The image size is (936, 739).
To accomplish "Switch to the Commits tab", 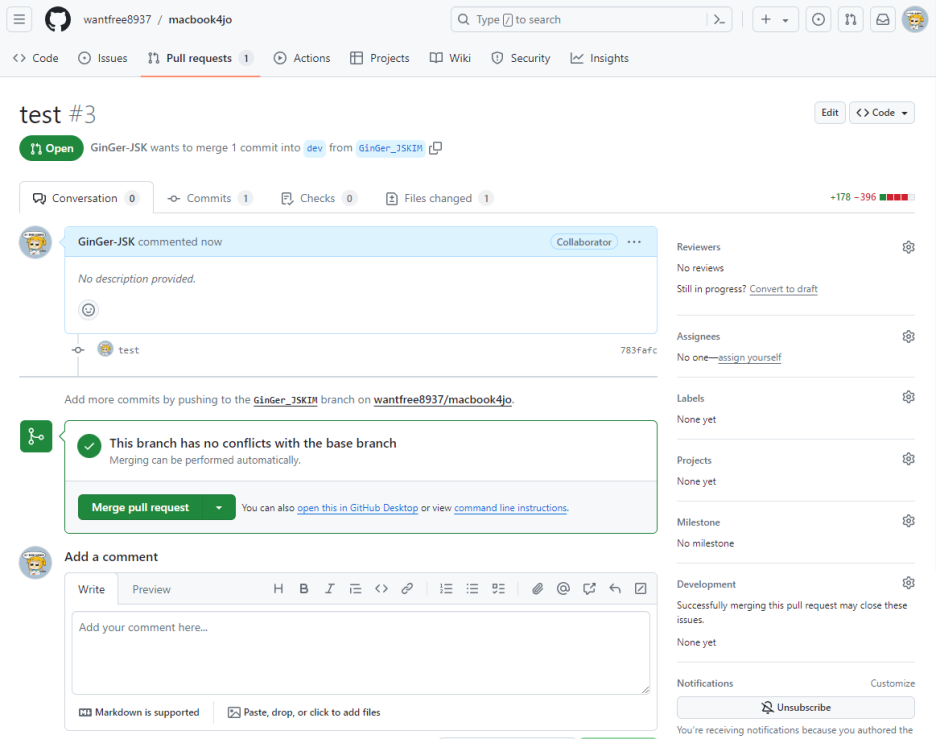I will tap(210, 198).
